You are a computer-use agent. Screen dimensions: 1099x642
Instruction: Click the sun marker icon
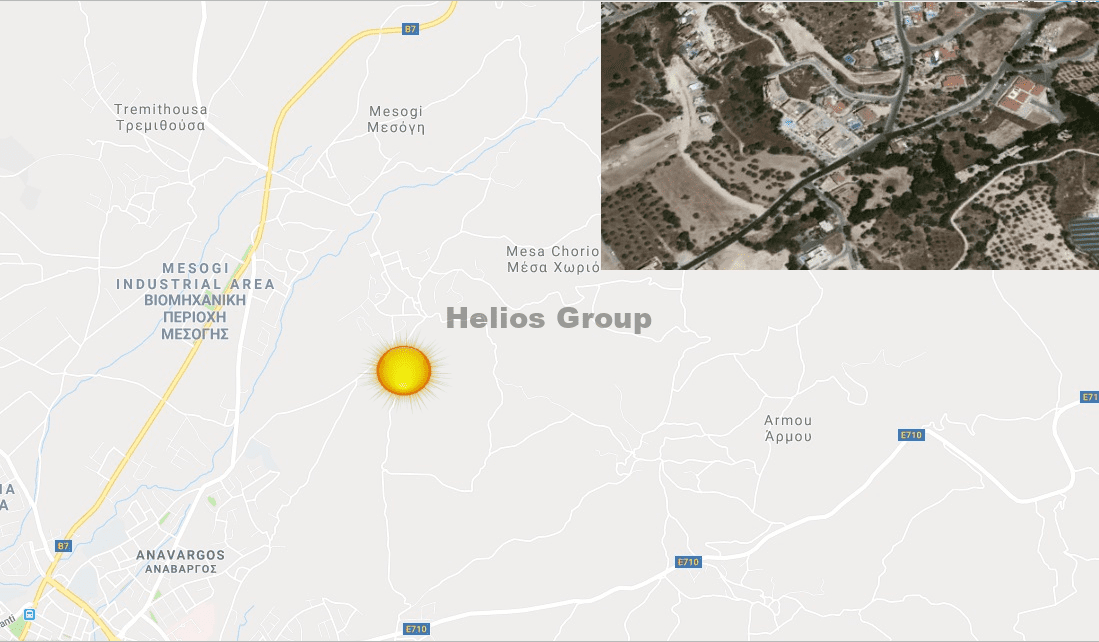[404, 370]
